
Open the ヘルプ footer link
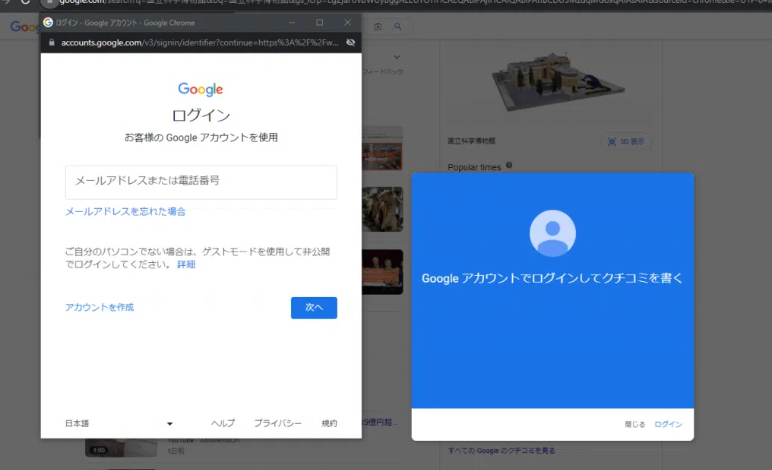pyautogui.click(x=223, y=423)
